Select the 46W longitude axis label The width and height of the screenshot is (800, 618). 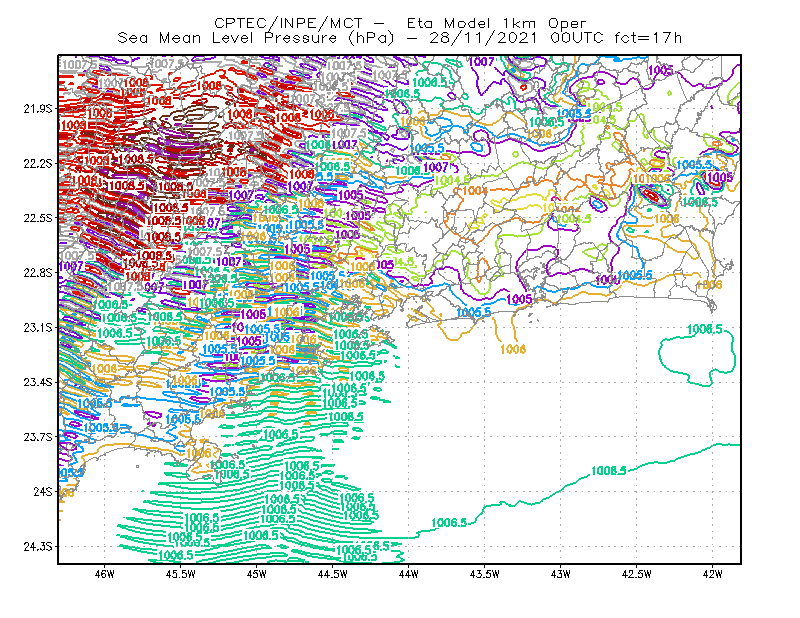[x=105, y=574]
